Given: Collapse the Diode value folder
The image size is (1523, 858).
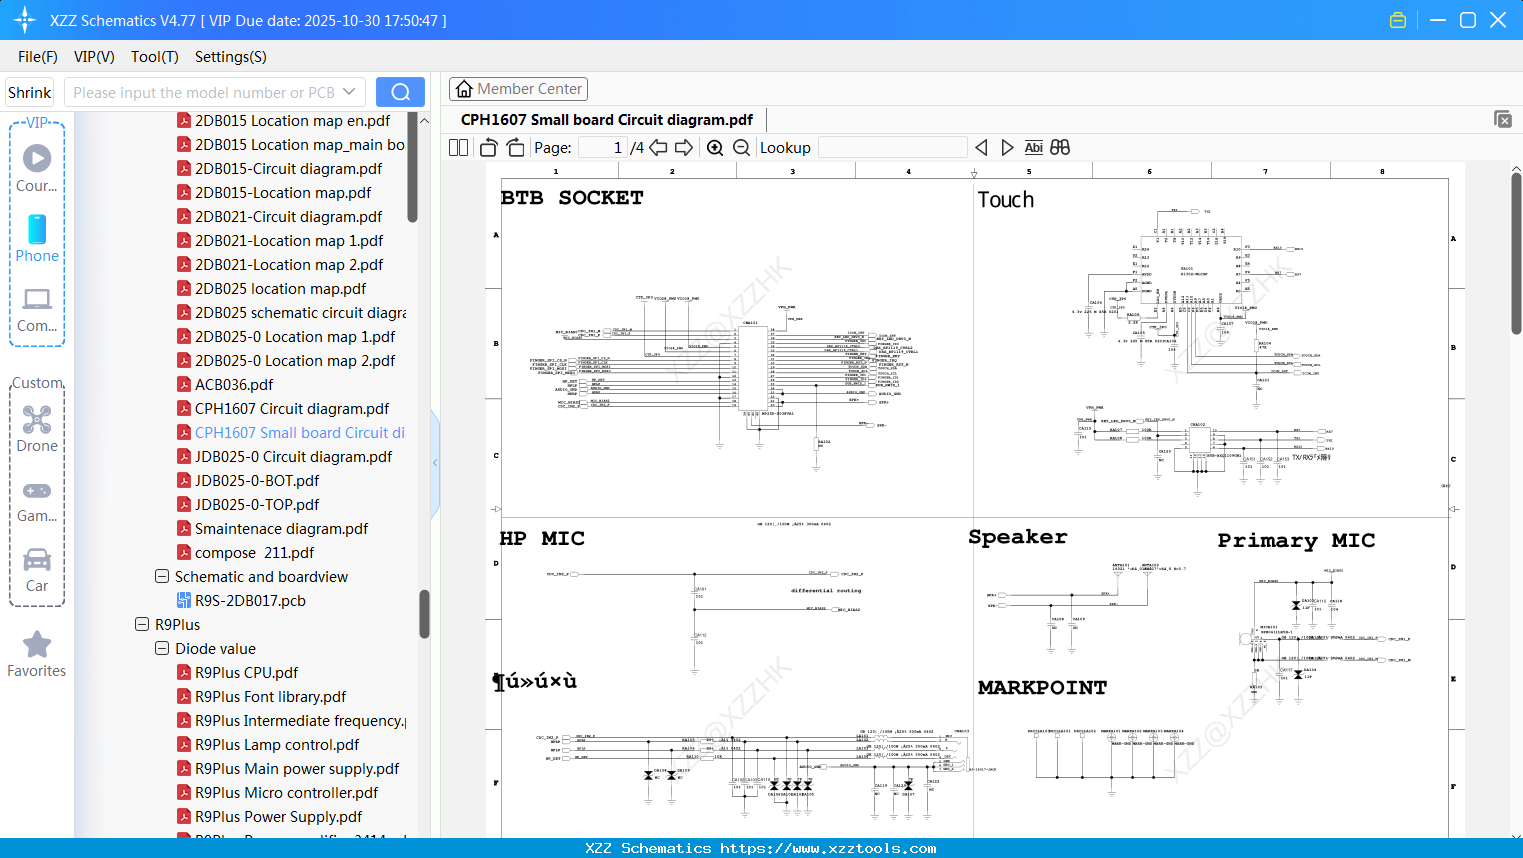Looking at the screenshot, I should [162, 649].
